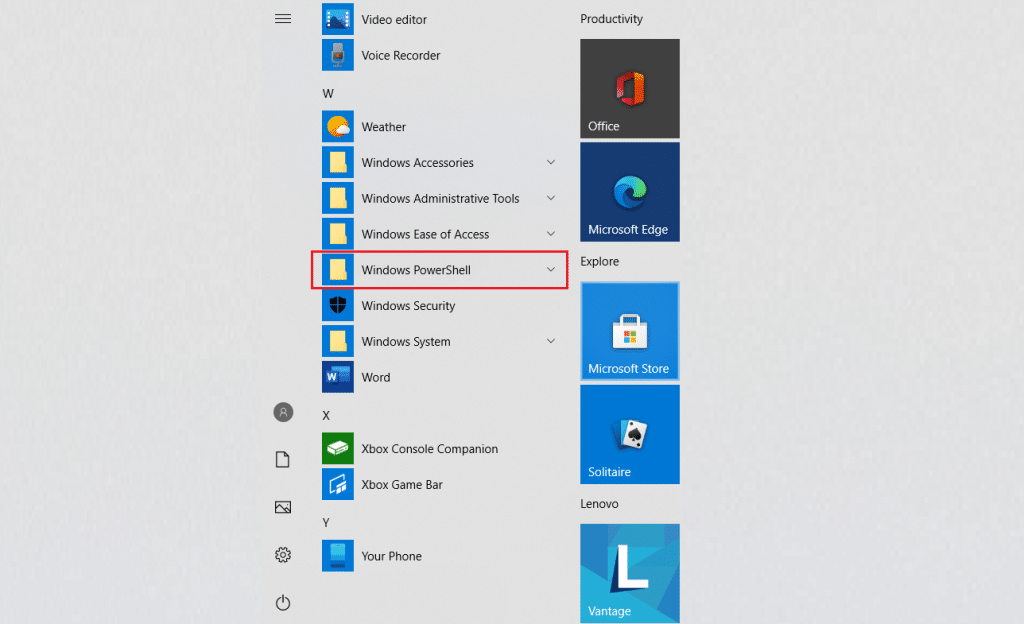Viewport: 1024px width, 624px height.
Task: Click the Power button icon
Action: [283, 602]
